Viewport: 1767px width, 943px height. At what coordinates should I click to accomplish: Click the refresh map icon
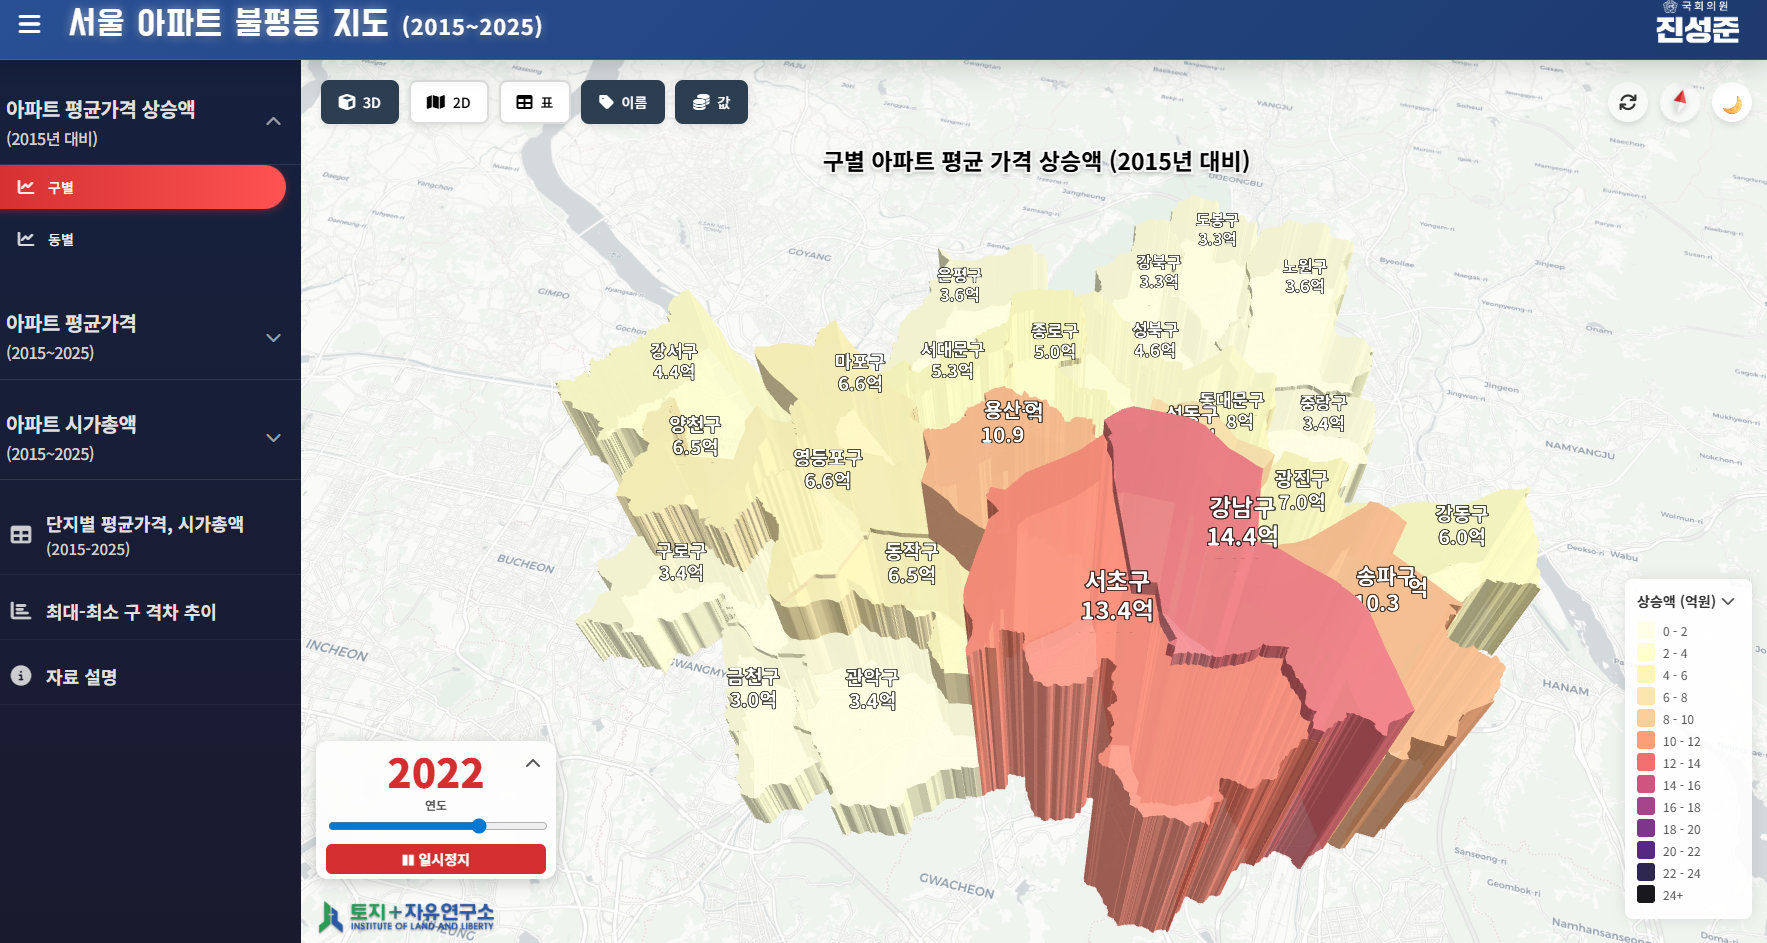click(x=1628, y=102)
